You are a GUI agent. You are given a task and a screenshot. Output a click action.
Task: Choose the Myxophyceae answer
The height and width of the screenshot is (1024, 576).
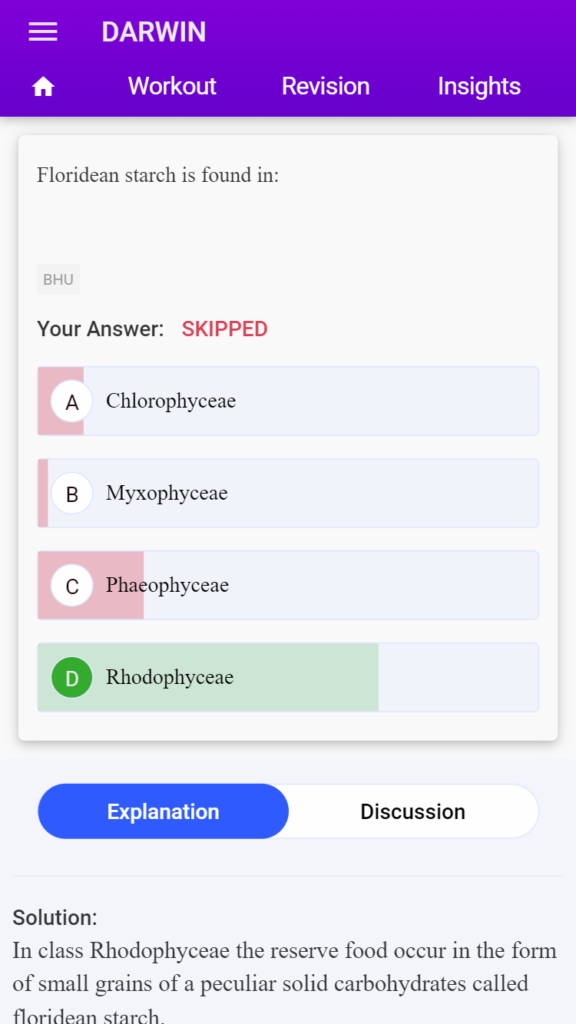coord(288,493)
